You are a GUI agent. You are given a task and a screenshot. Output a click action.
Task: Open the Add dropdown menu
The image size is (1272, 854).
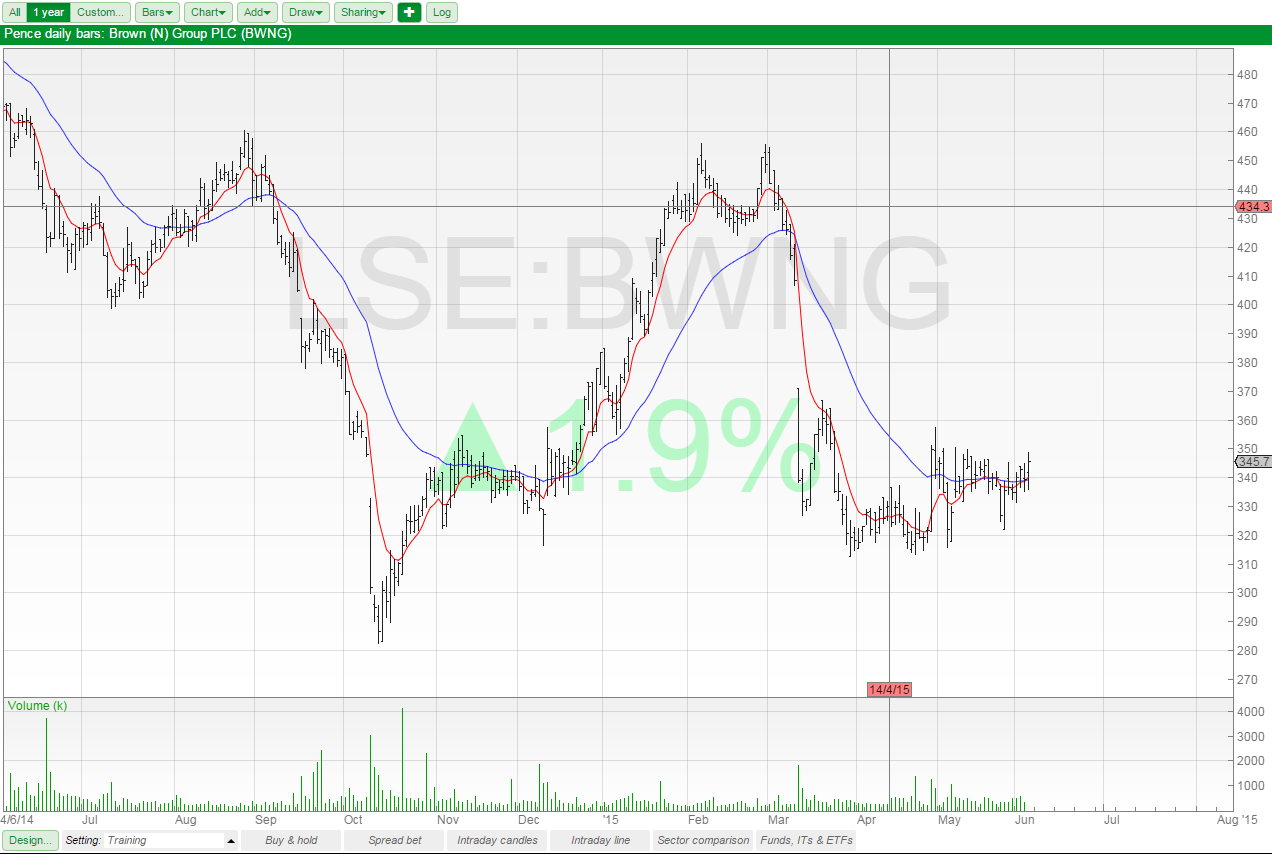click(257, 12)
